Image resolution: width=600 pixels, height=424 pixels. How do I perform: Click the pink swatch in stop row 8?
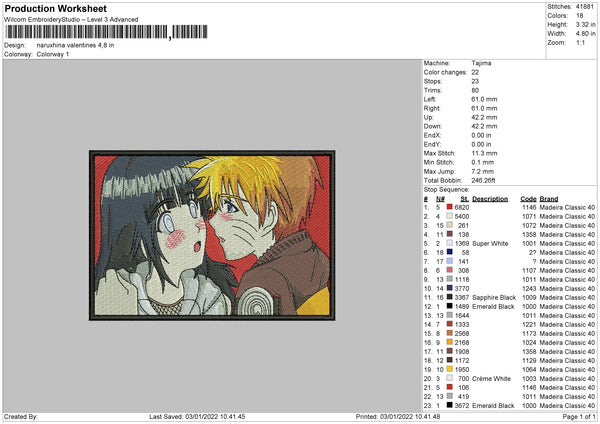click(450, 270)
